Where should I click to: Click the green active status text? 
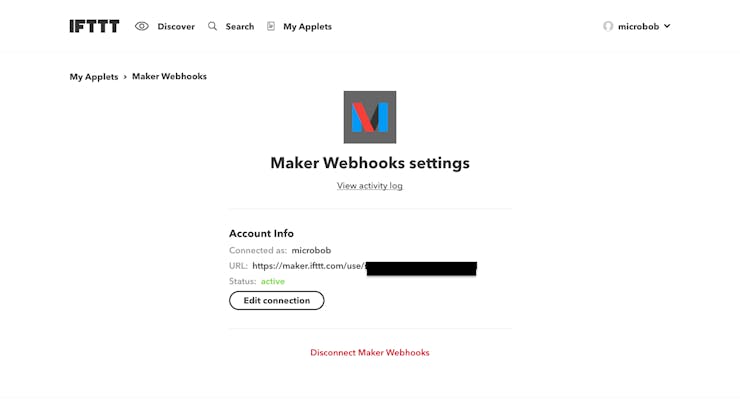coord(273,281)
